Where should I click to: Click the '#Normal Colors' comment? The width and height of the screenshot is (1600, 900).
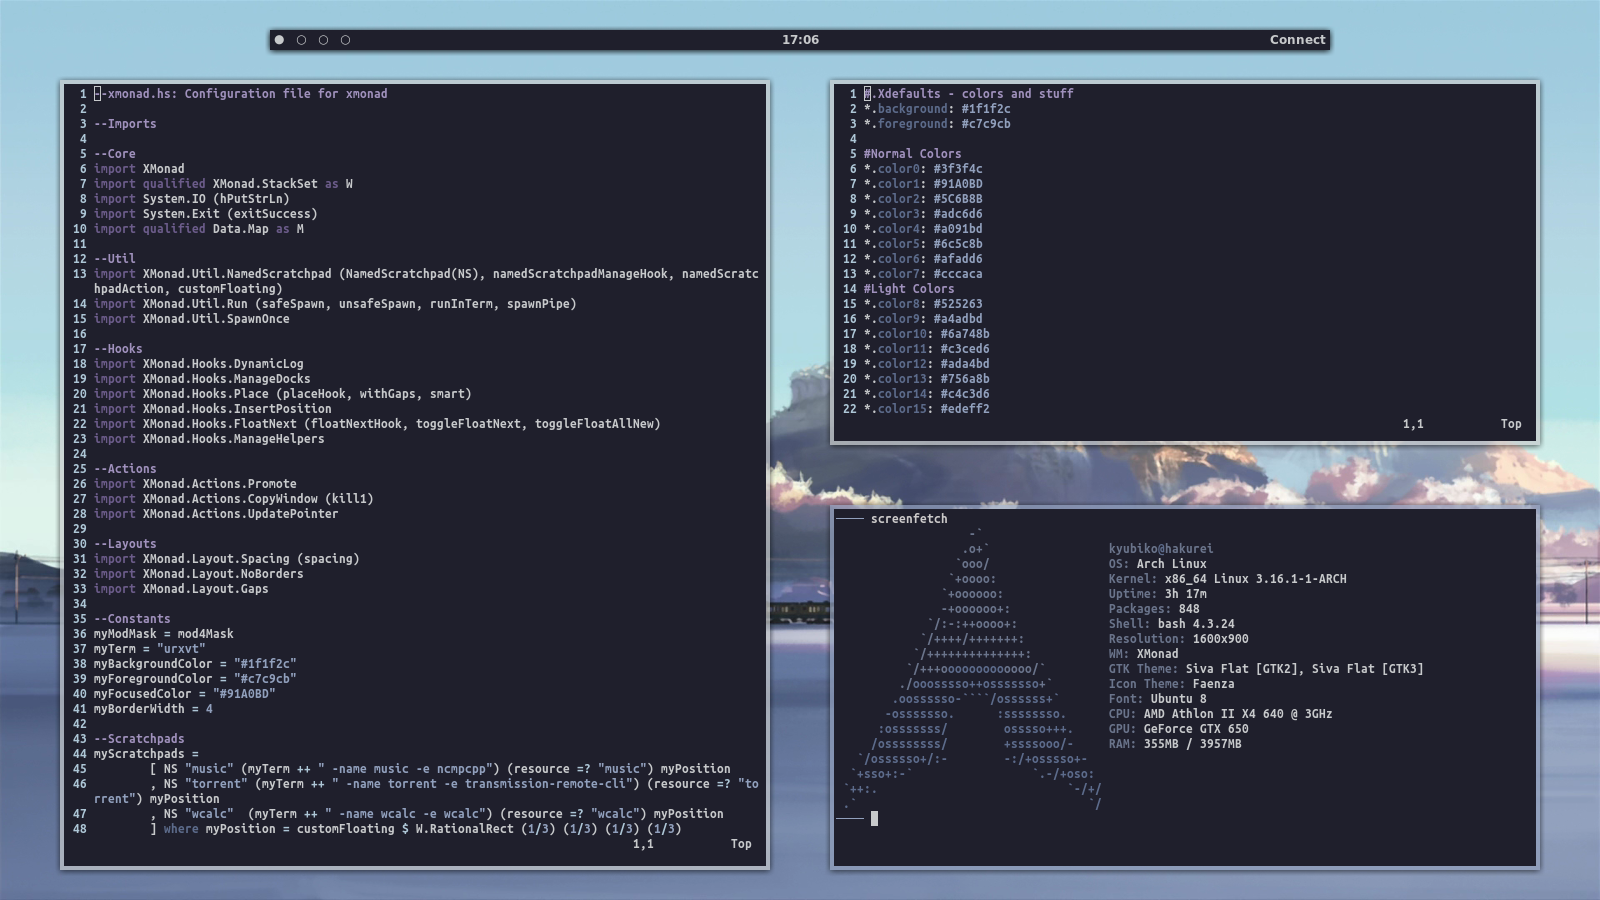pos(913,154)
